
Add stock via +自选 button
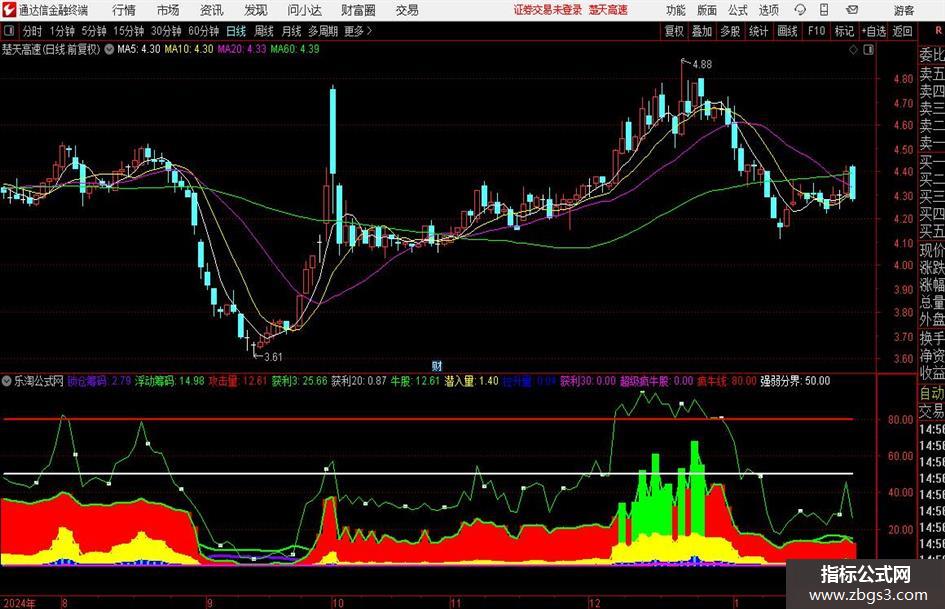874,31
